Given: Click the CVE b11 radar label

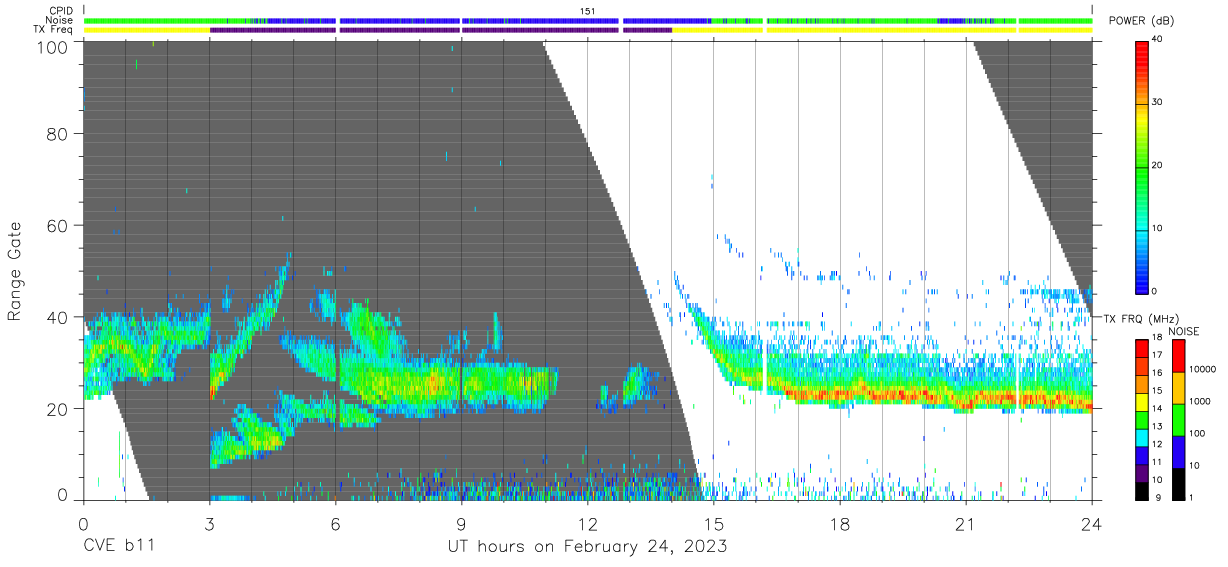Looking at the screenshot, I should pos(119,546).
